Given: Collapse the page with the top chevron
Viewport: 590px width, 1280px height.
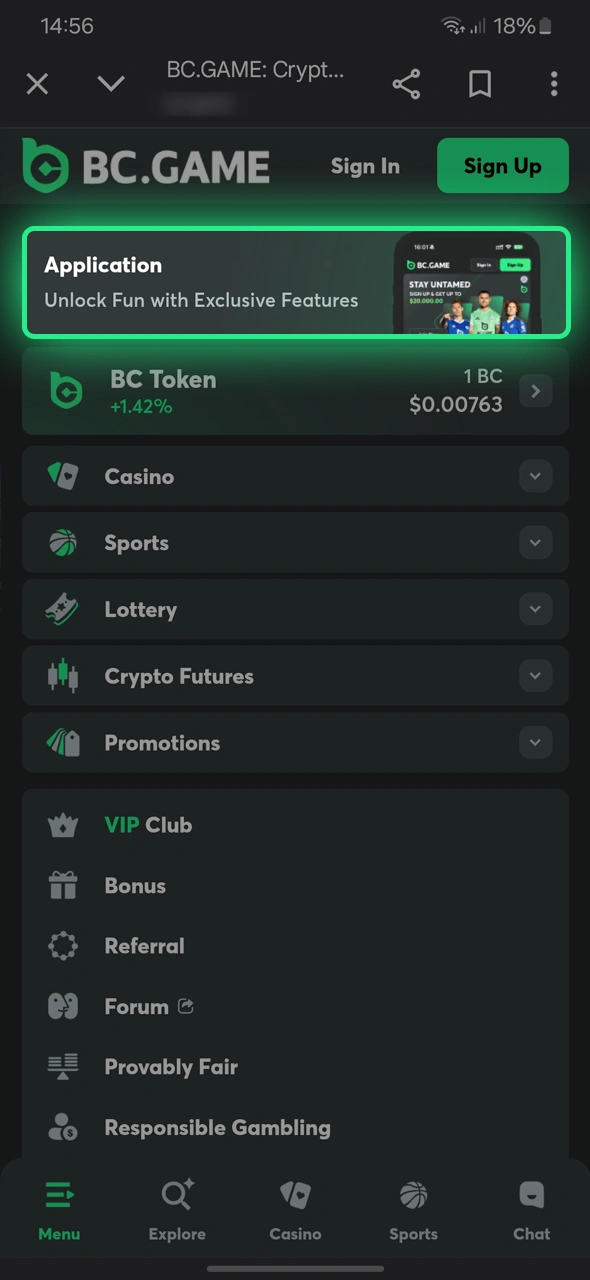Looking at the screenshot, I should point(110,84).
